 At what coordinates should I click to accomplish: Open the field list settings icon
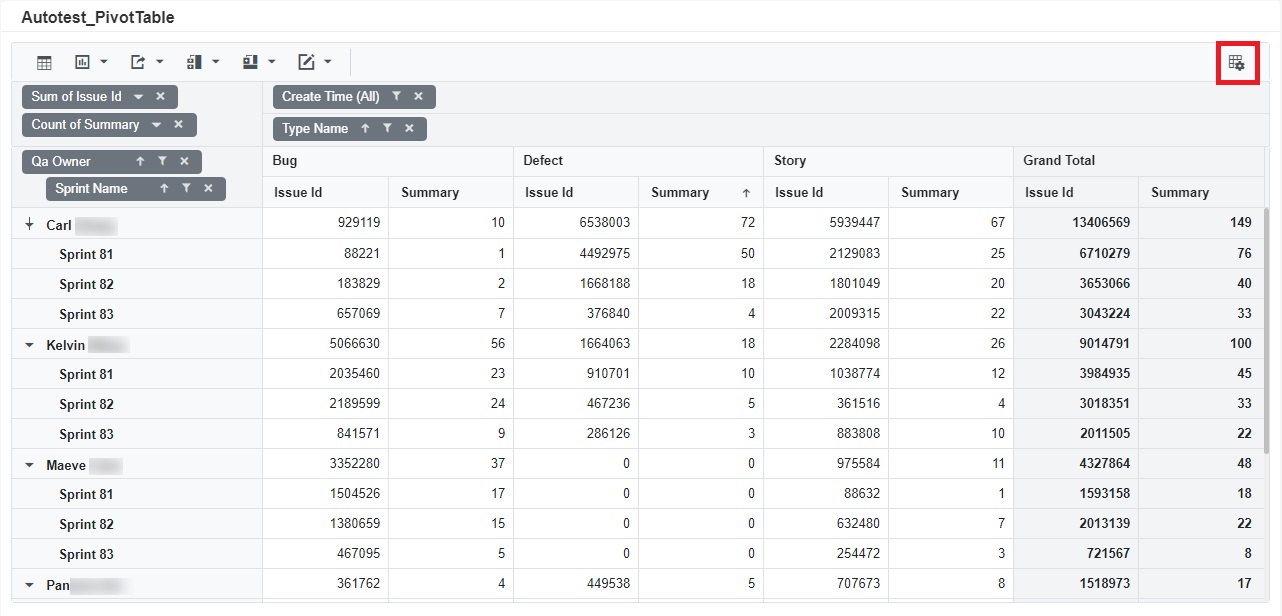click(x=1236, y=63)
